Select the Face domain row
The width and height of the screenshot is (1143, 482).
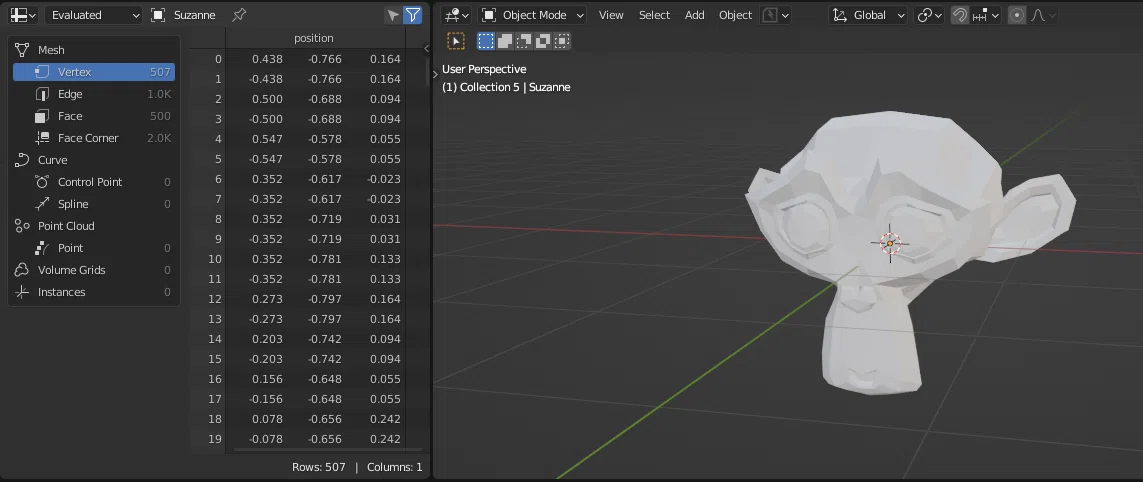(94, 116)
